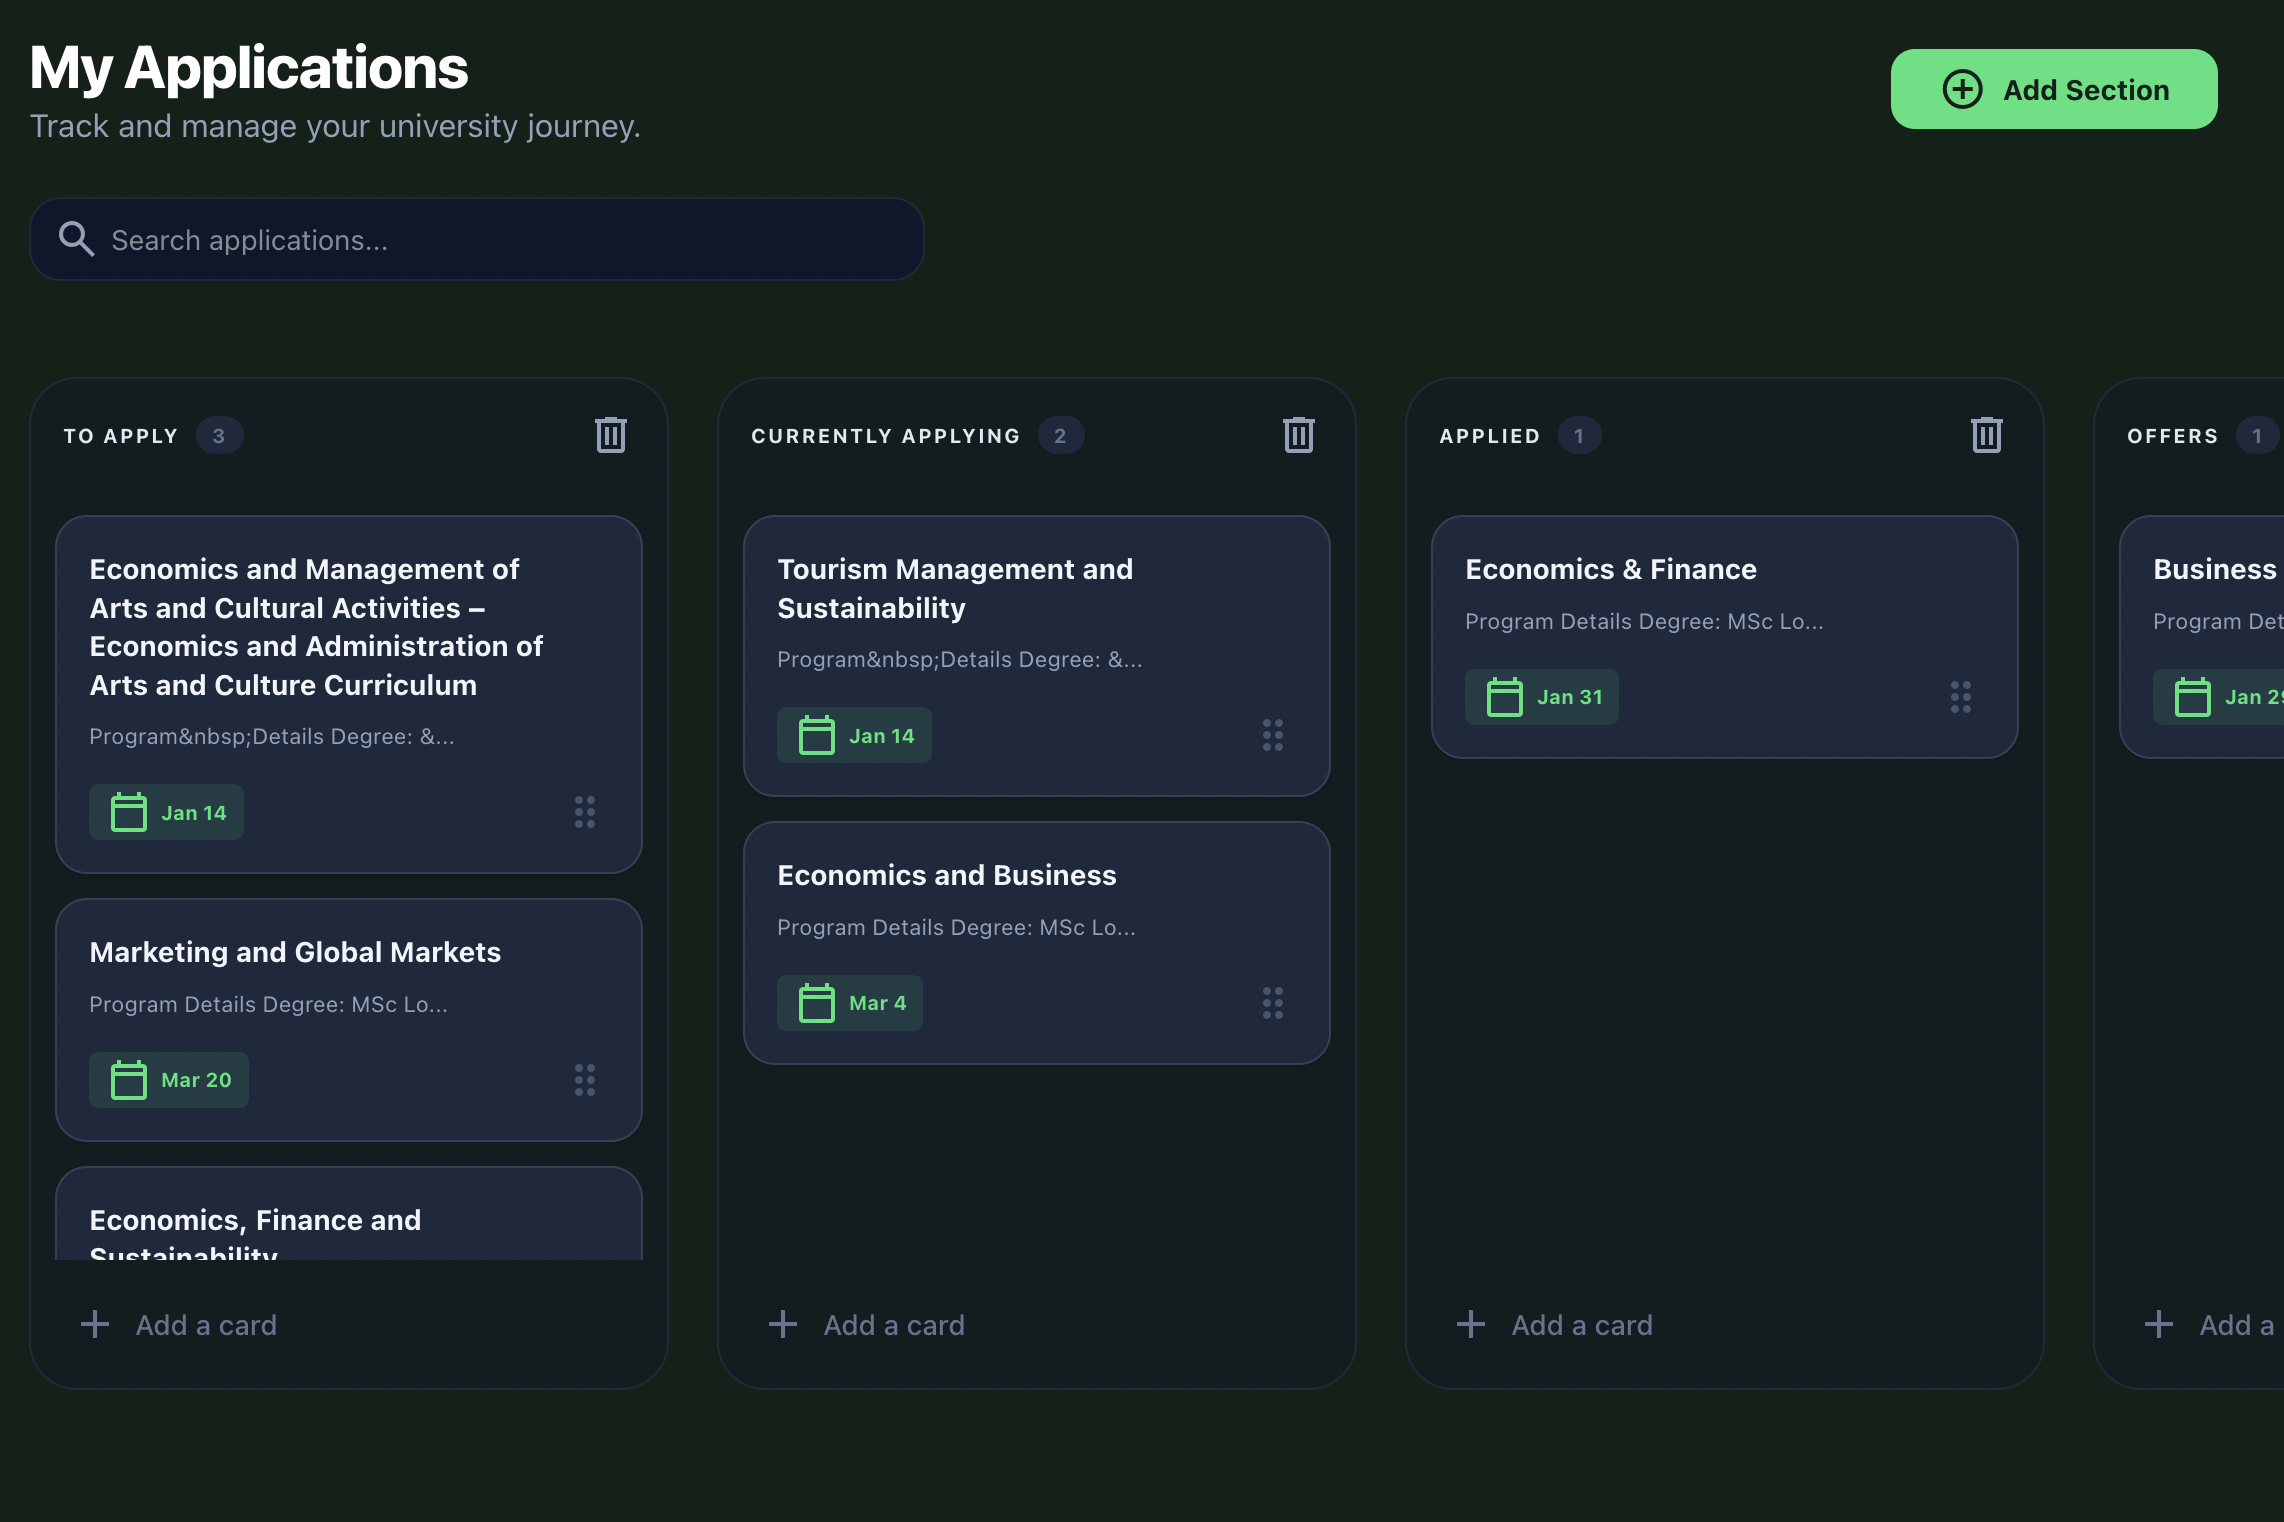
Task: Click the search magnifier icon
Action: pyautogui.click(x=77, y=239)
